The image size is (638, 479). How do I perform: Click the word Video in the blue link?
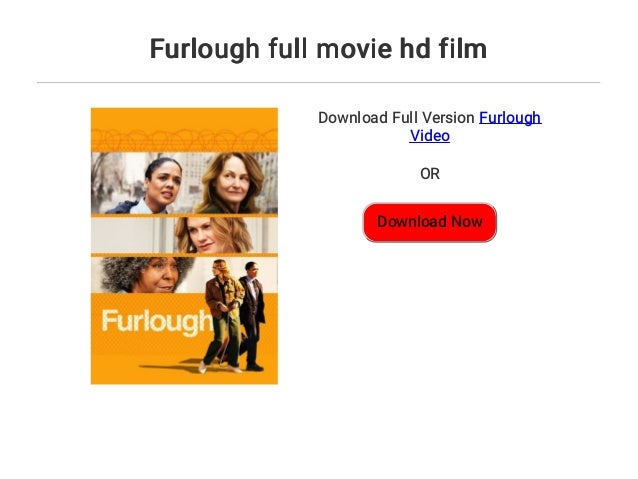429,136
